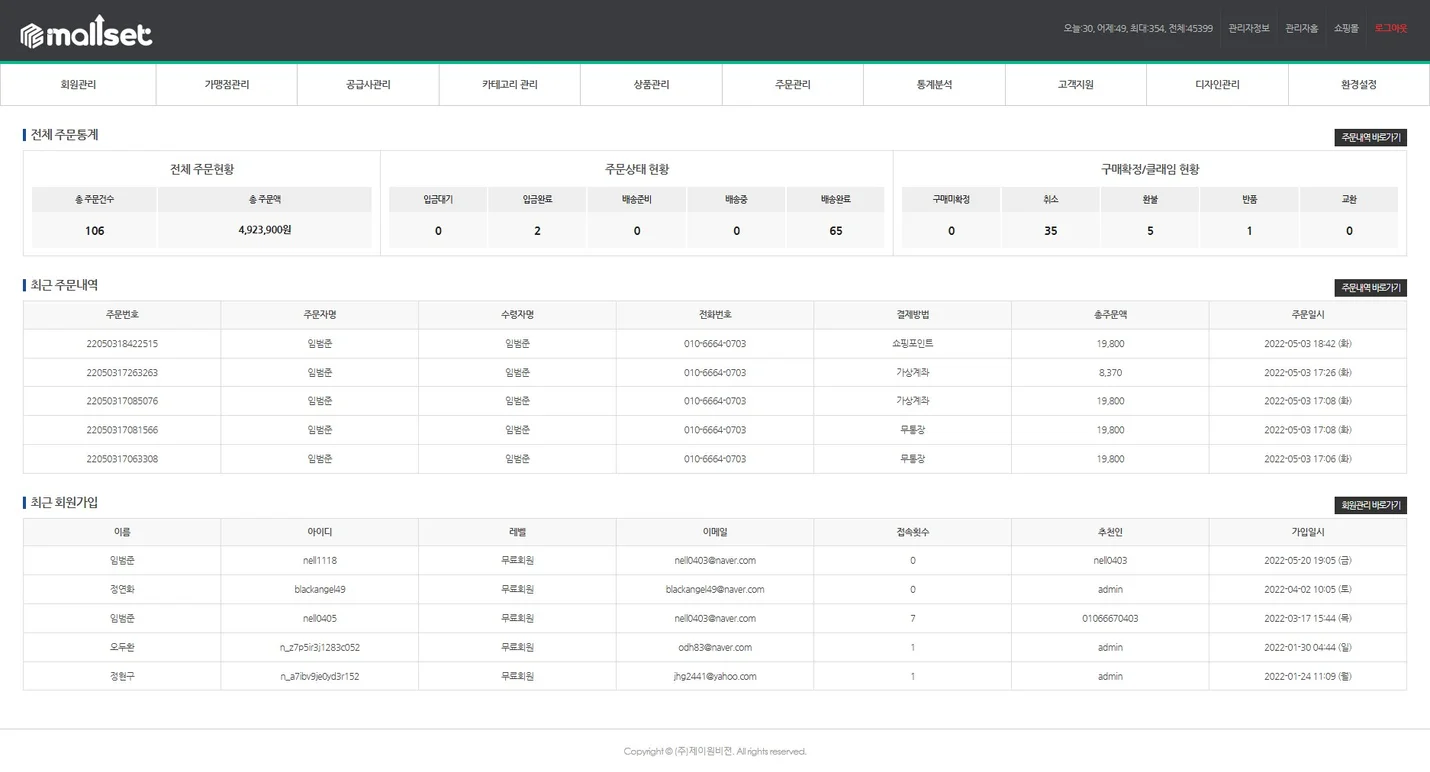Open the 카테고리 관리 menu
Viewport: 1430px width, 772px height.
[510, 85]
